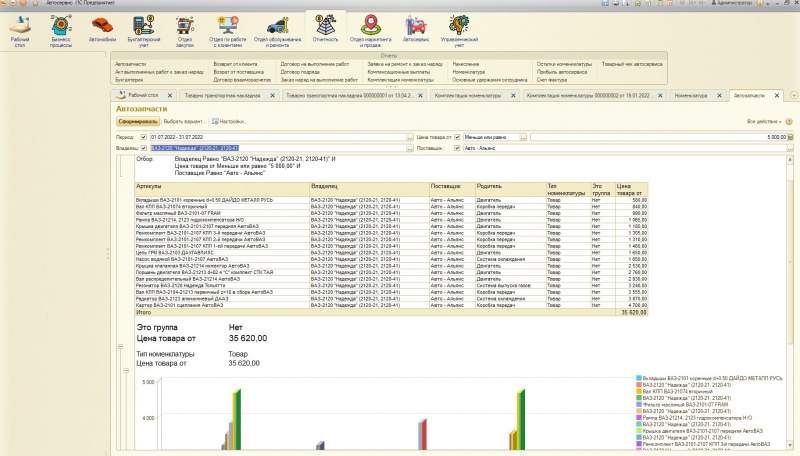Close the Рабочий стол tab
This screenshot has width=800, height=456.
coord(170,95)
